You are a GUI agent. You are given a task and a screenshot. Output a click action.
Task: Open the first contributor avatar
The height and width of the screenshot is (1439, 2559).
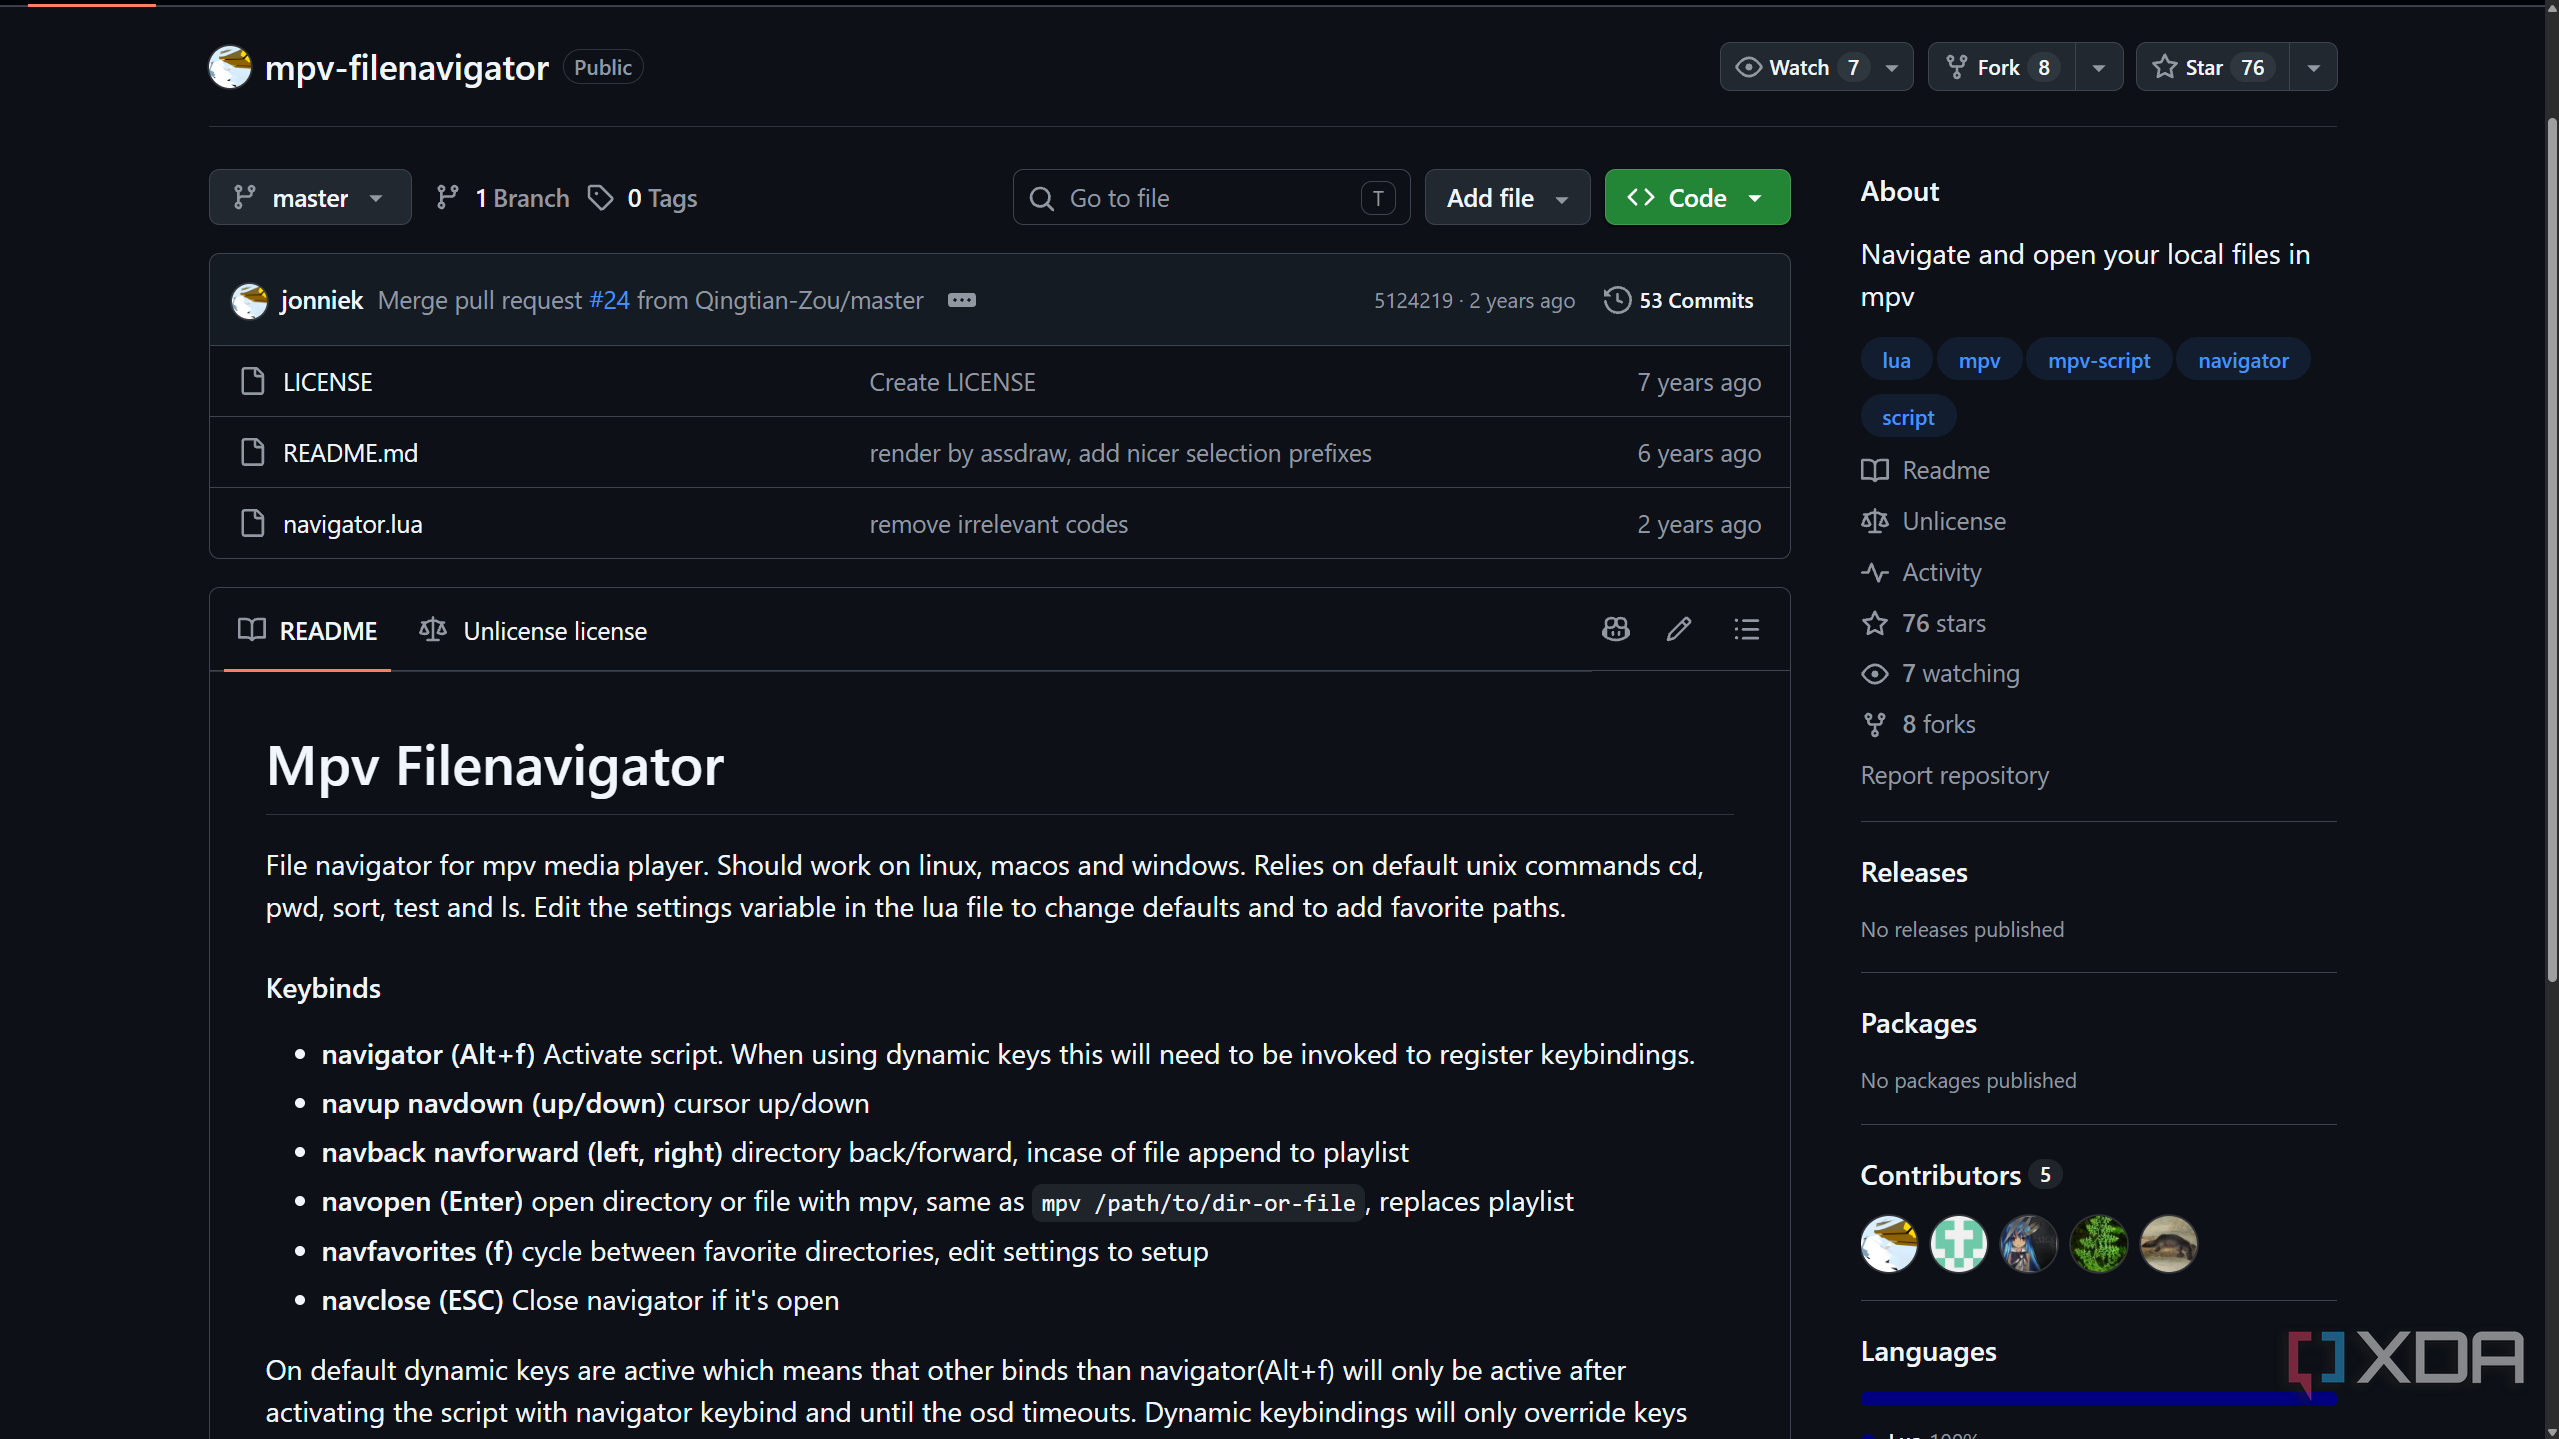pos(1889,1244)
